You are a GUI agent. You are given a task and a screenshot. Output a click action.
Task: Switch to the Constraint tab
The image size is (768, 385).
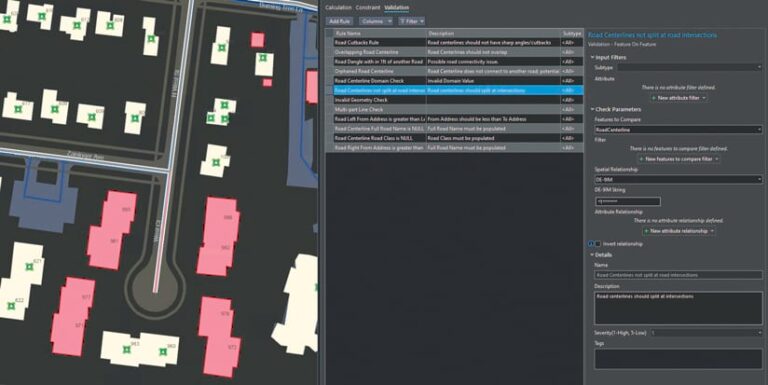pos(368,8)
